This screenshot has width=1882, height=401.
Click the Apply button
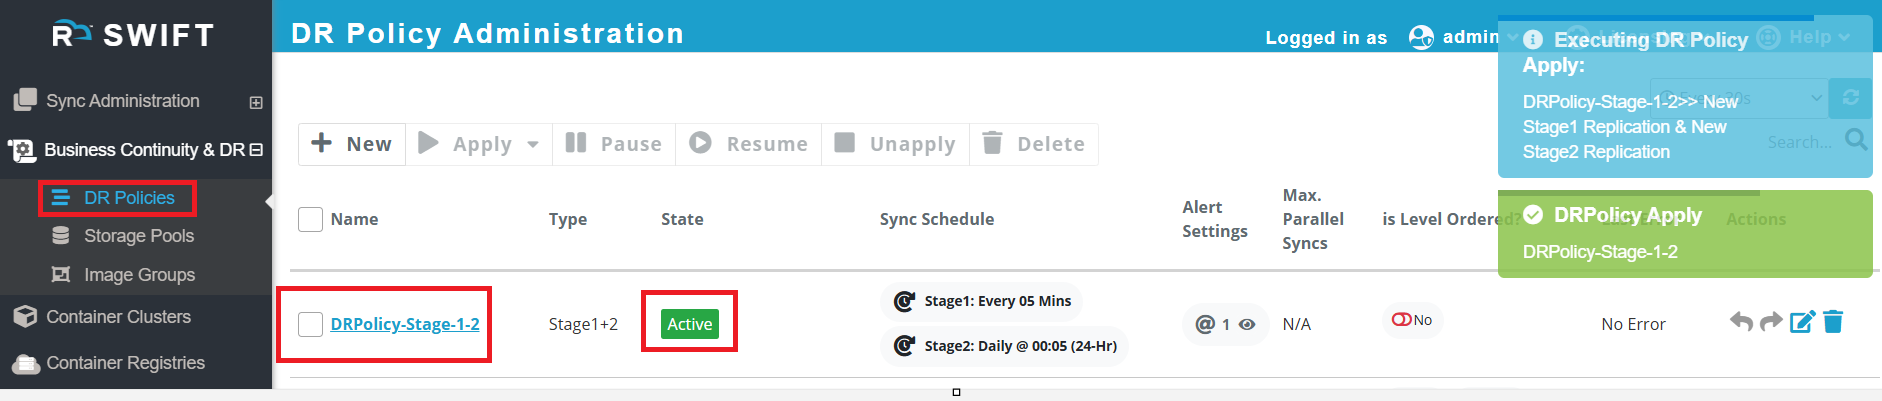click(x=466, y=144)
